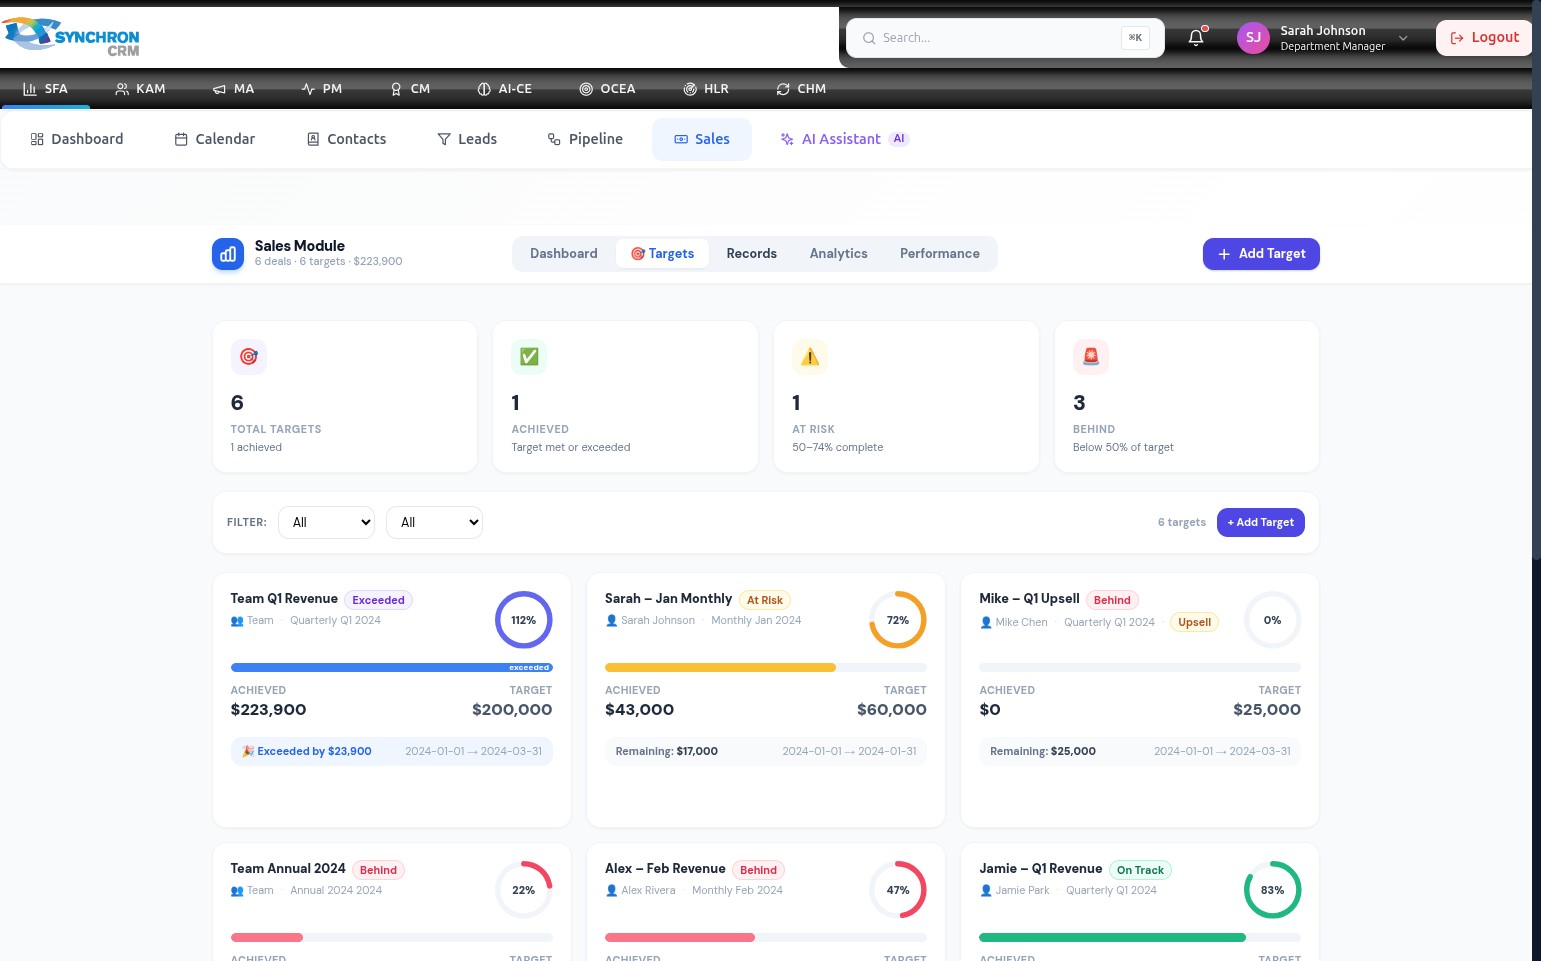Switch to the Performance tab
Viewport: 1541px width, 961px height.
940,254
